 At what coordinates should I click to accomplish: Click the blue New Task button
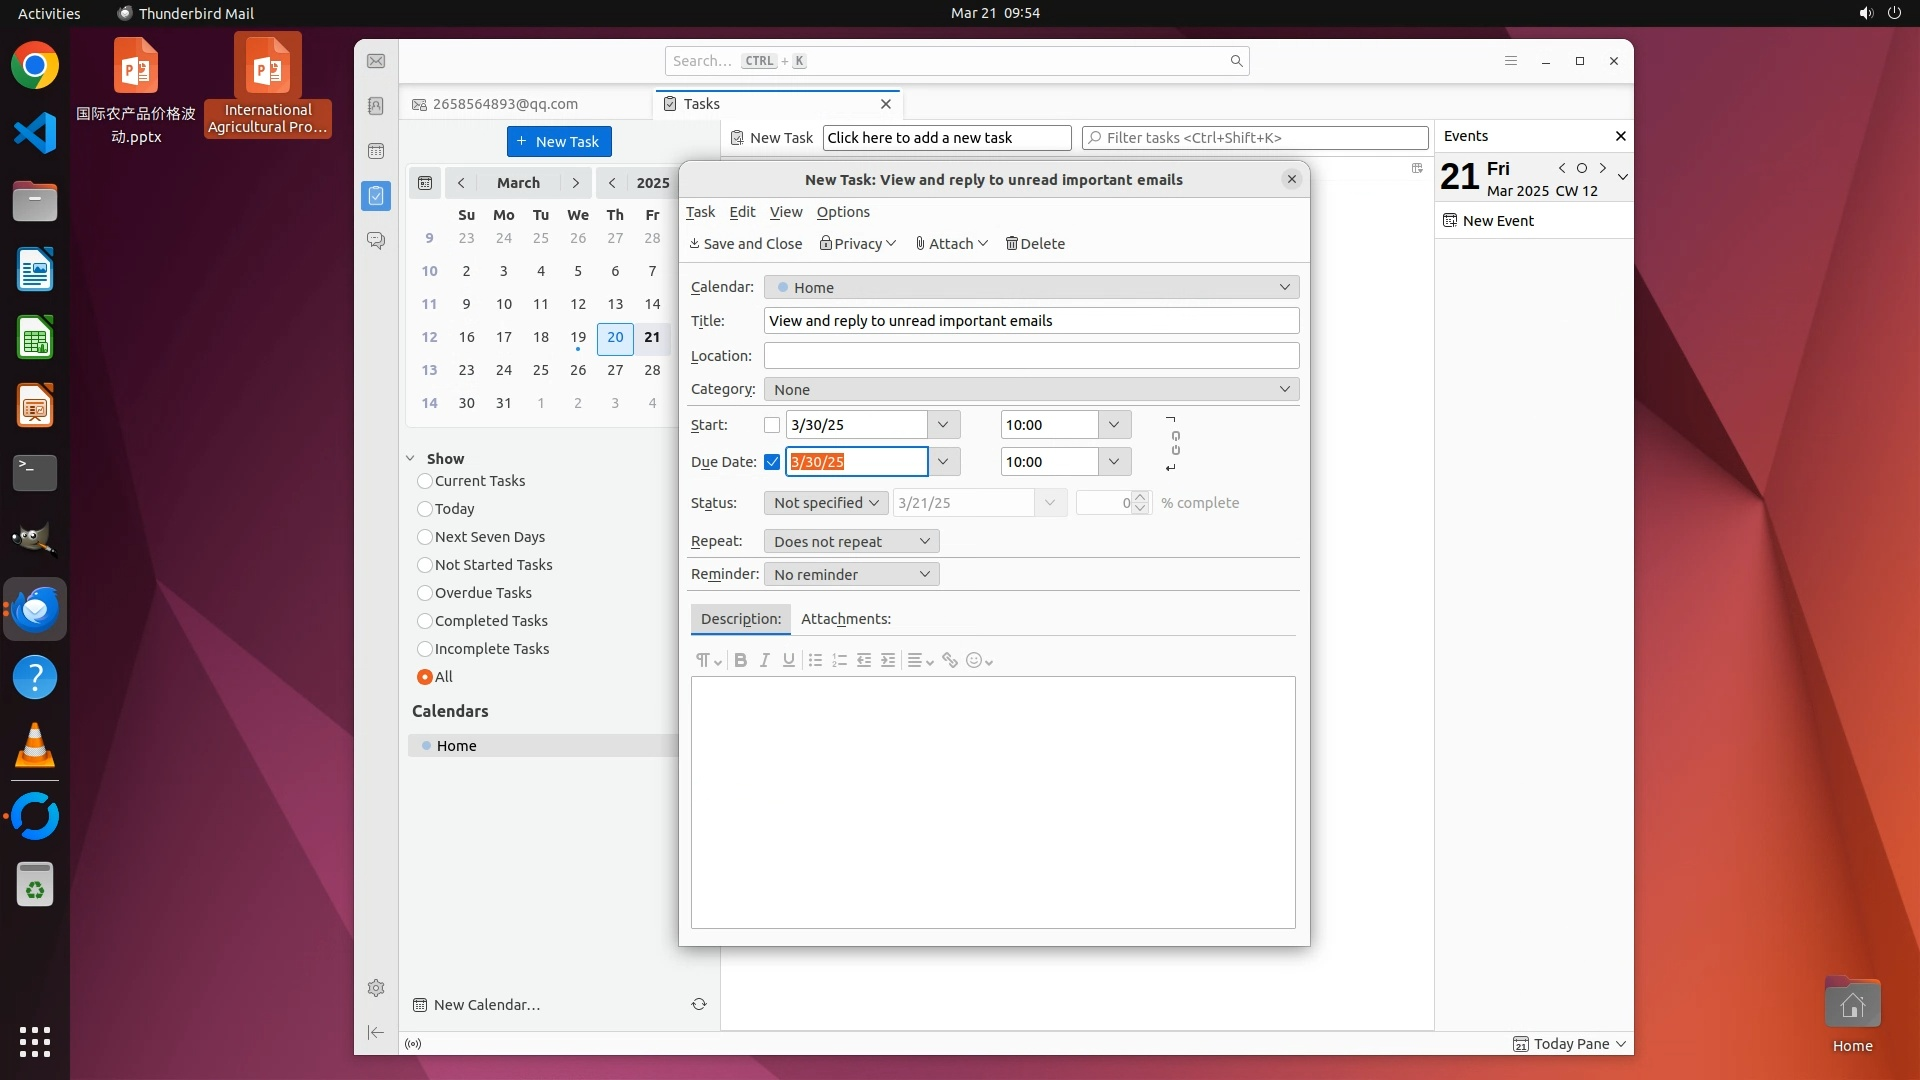click(x=559, y=142)
